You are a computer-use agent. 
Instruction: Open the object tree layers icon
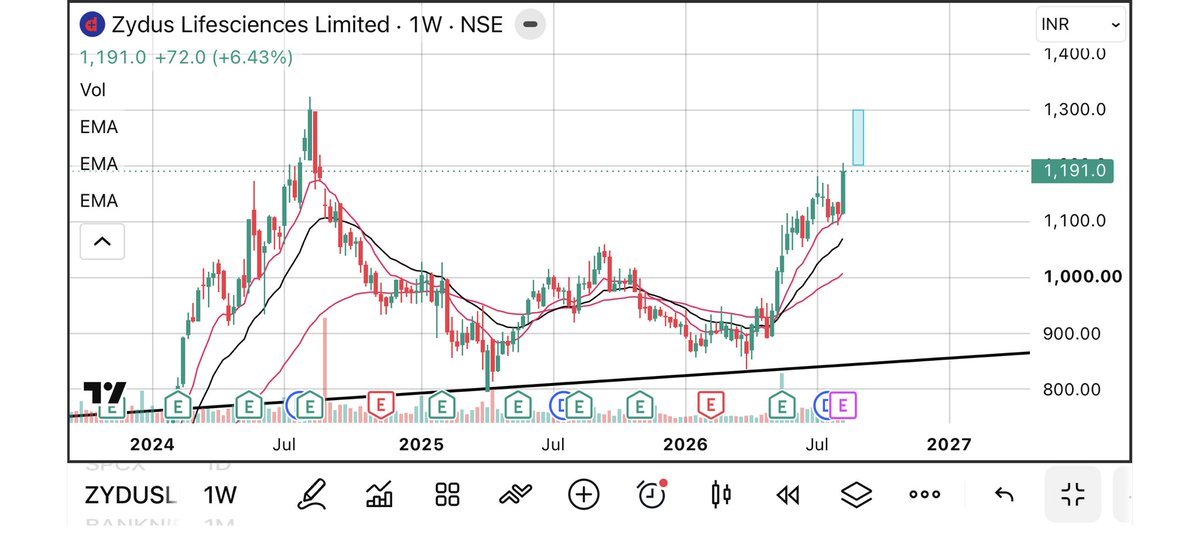[x=856, y=494]
